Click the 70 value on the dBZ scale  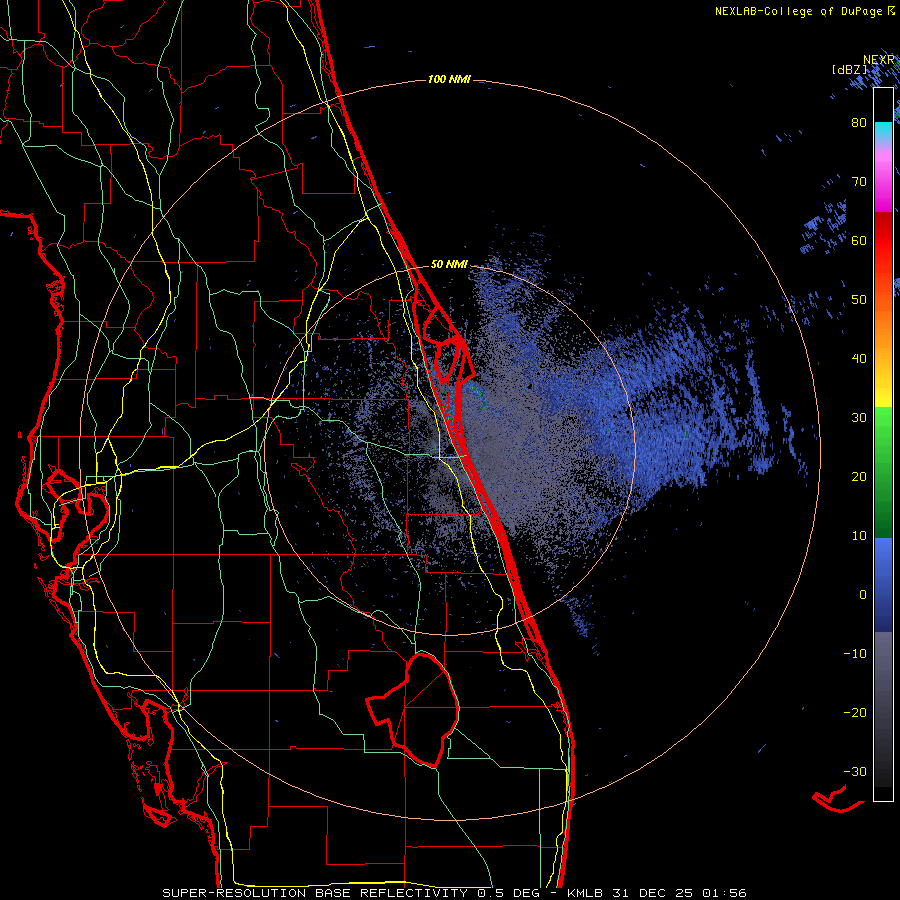tap(859, 182)
